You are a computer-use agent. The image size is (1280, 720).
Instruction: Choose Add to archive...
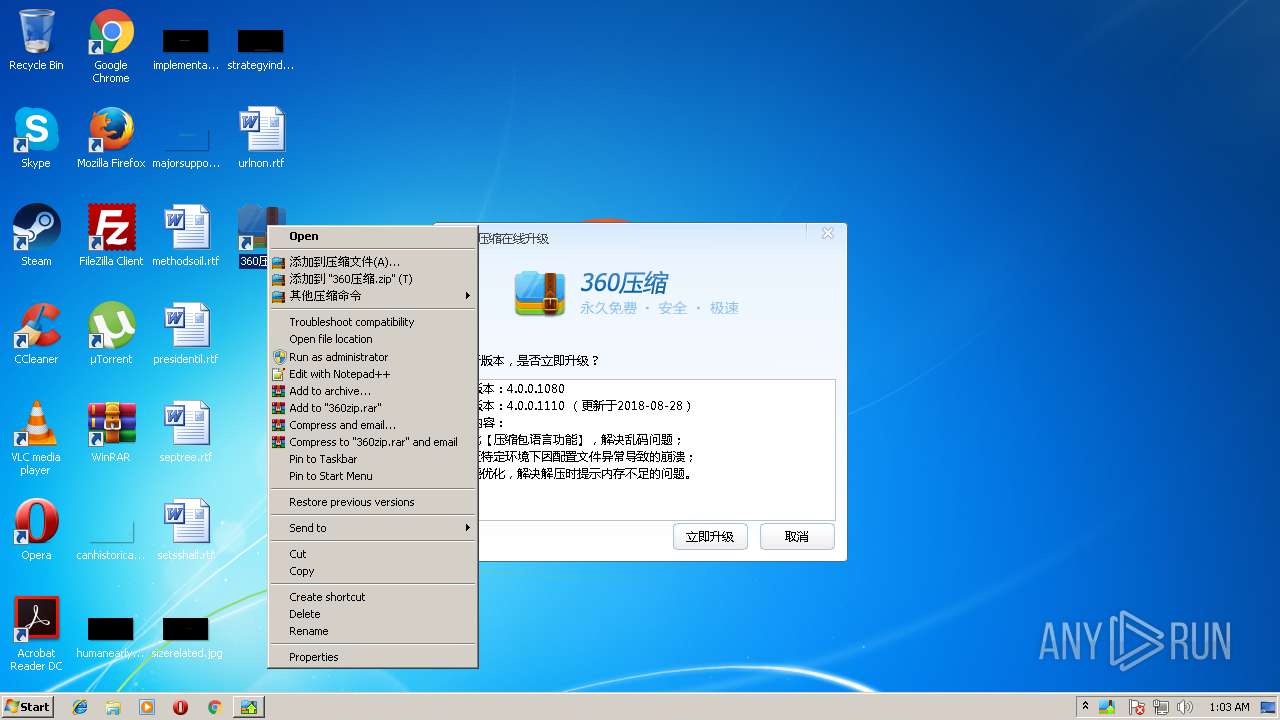(x=373, y=391)
